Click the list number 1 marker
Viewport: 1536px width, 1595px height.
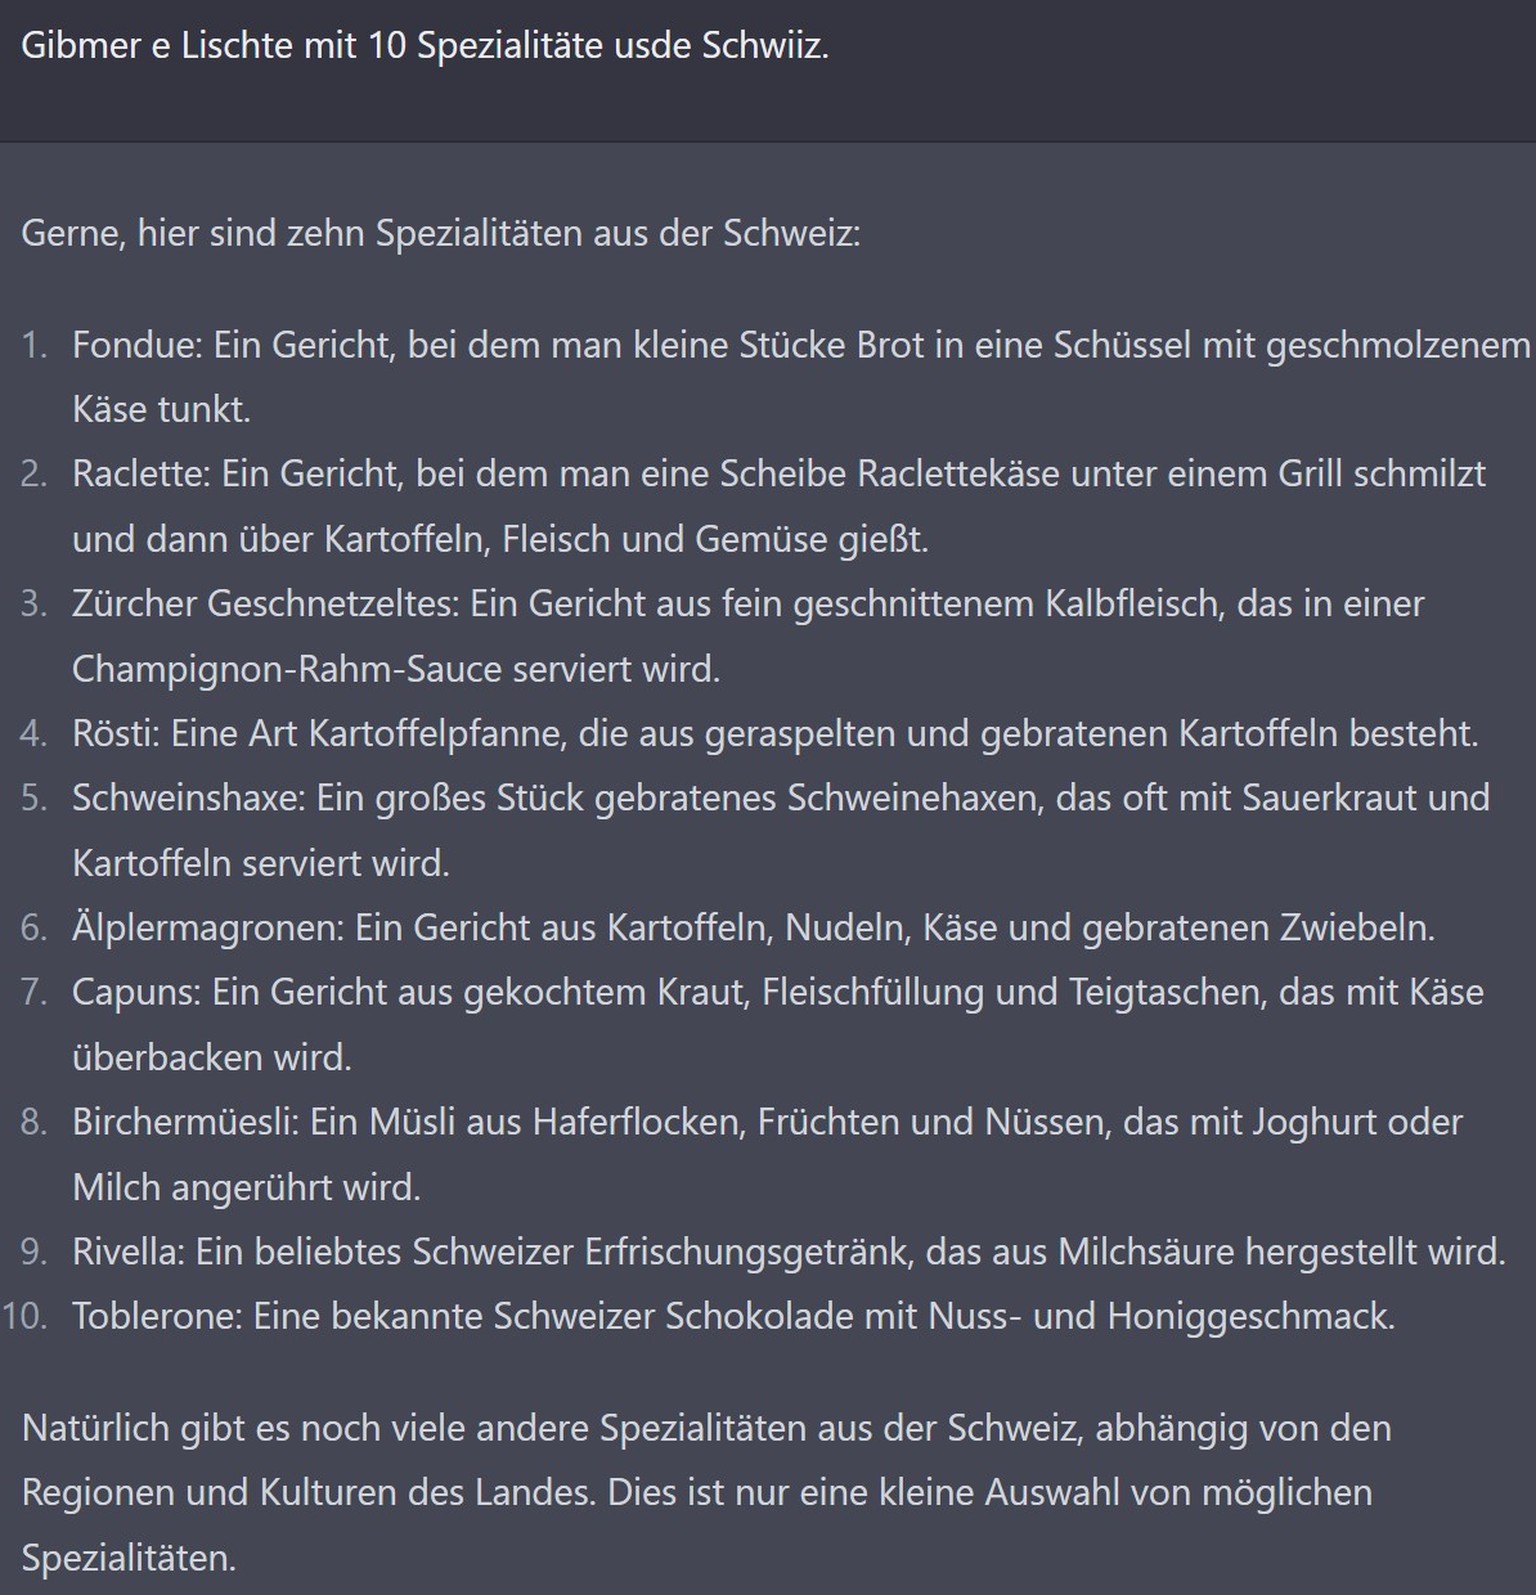[34, 345]
